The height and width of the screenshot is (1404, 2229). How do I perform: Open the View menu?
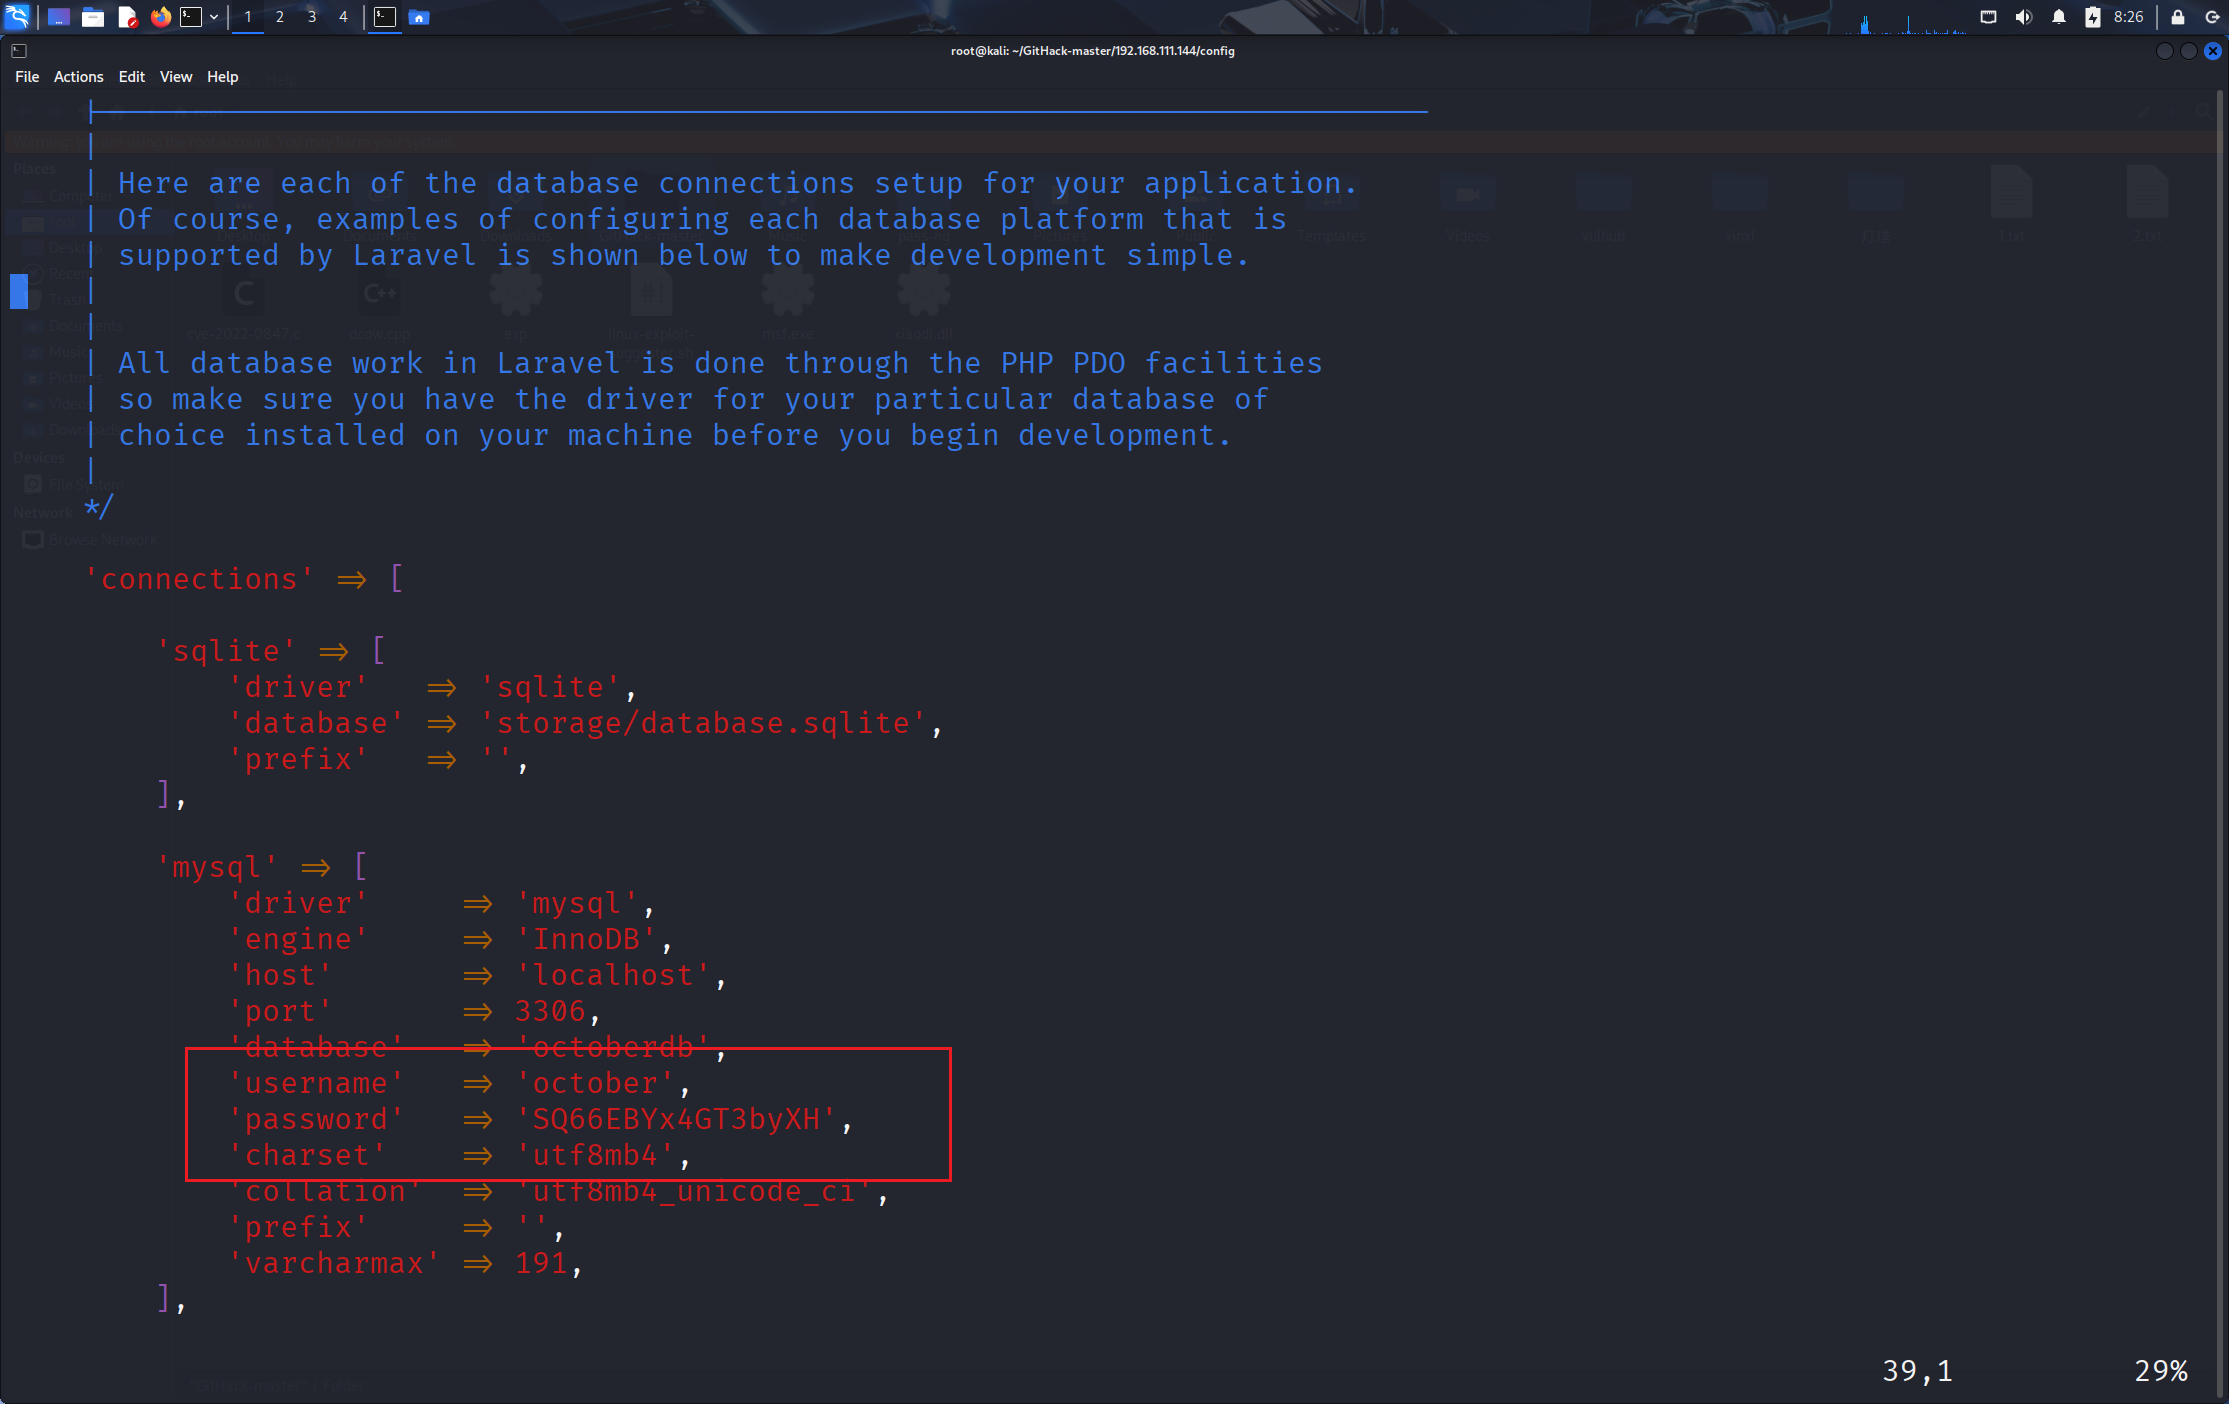(175, 77)
